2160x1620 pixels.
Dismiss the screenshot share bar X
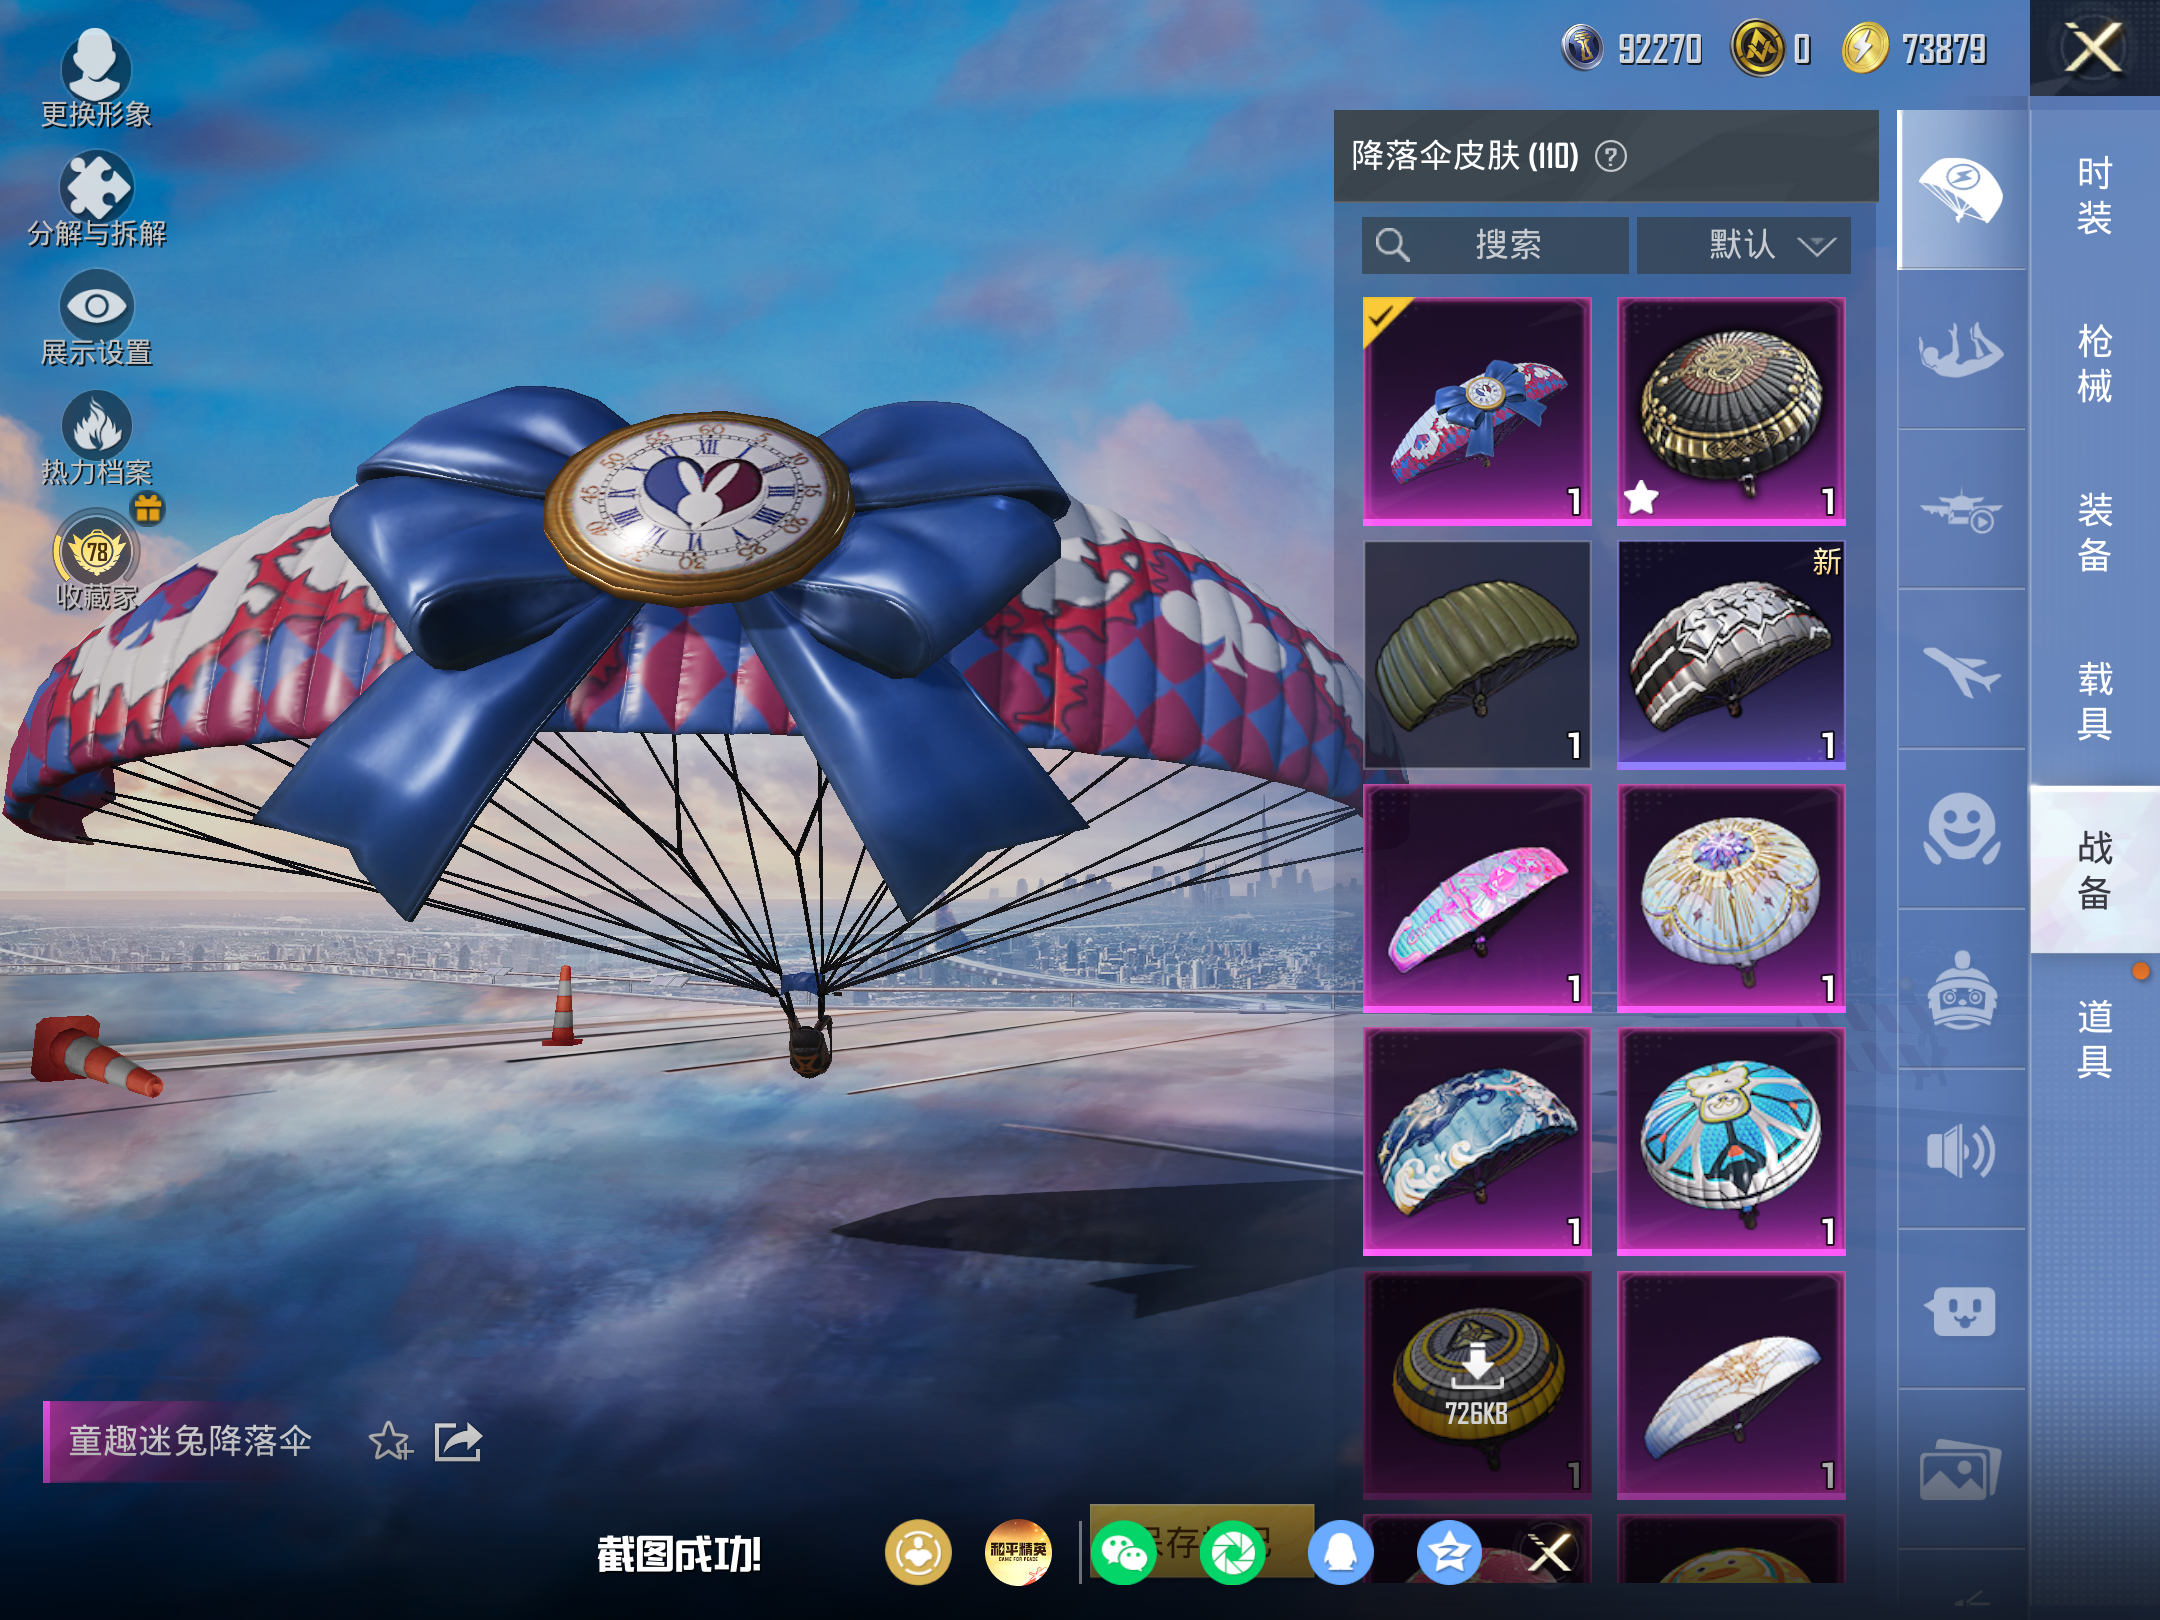1550,1553
